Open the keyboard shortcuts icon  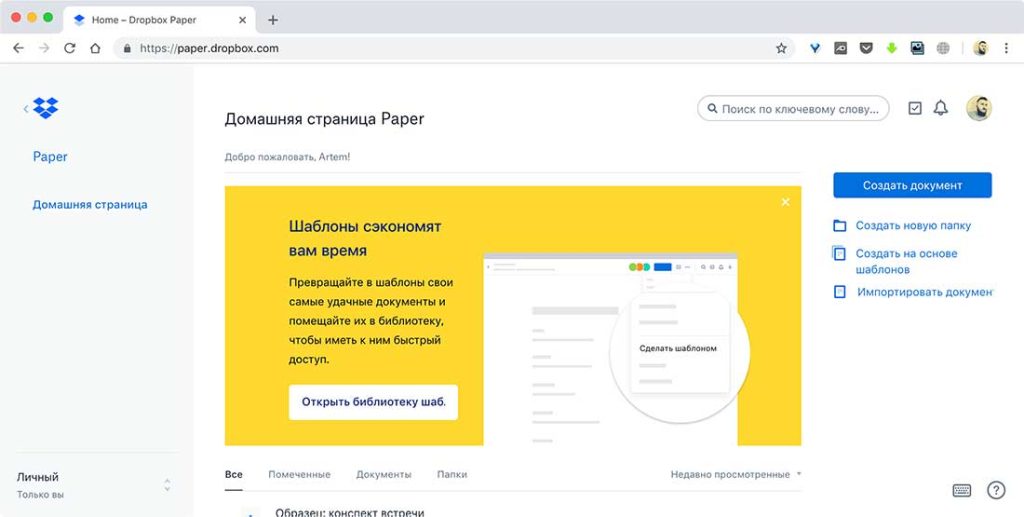961,491
